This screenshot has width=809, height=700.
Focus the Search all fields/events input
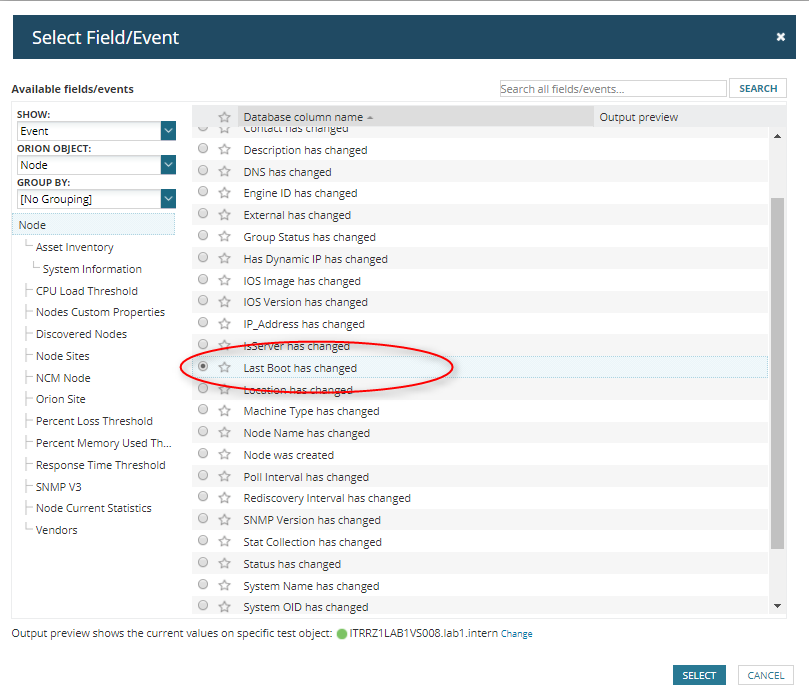click(x=613, y=89)
